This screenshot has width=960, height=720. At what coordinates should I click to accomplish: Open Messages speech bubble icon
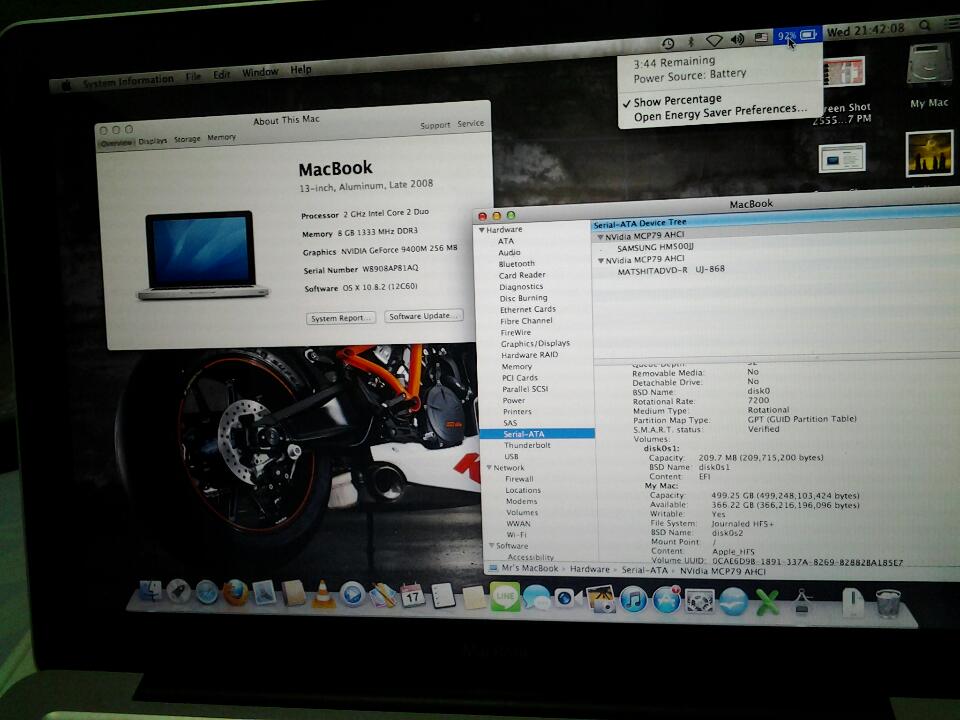[536, 598]
